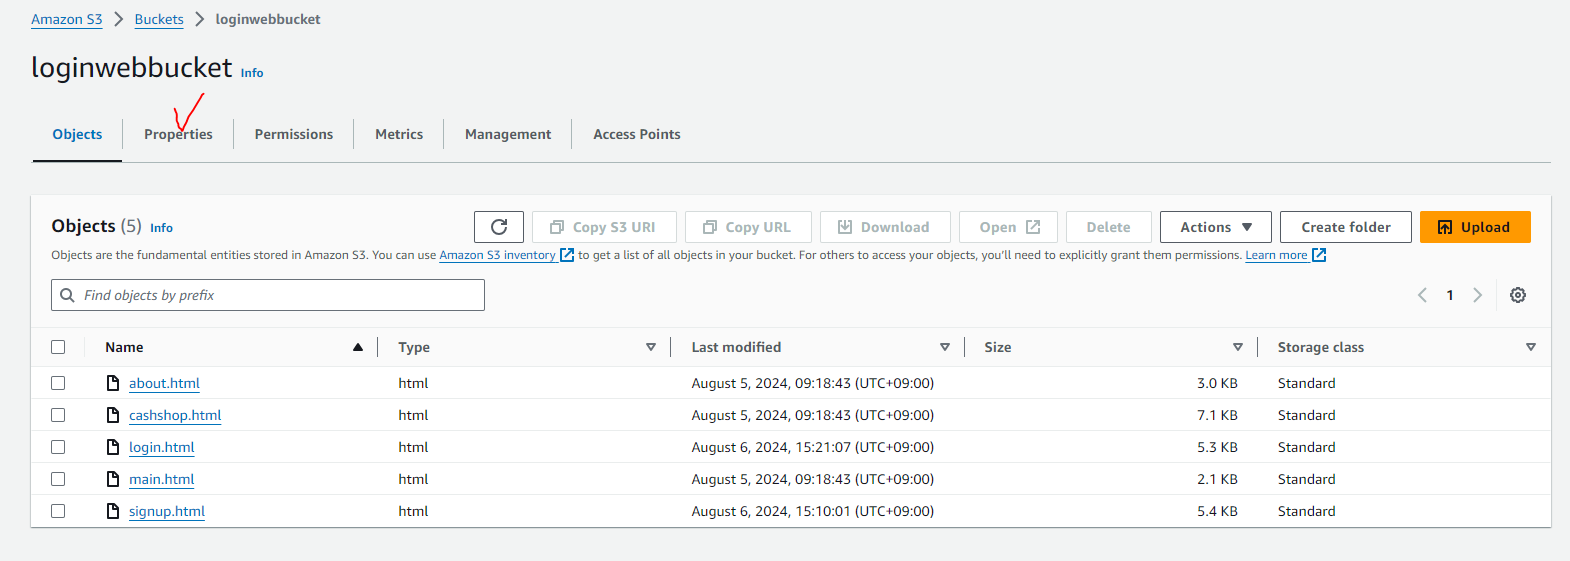1570x561 pixels.
Task: Switch to the Objects tab
Action: point(77,134)
